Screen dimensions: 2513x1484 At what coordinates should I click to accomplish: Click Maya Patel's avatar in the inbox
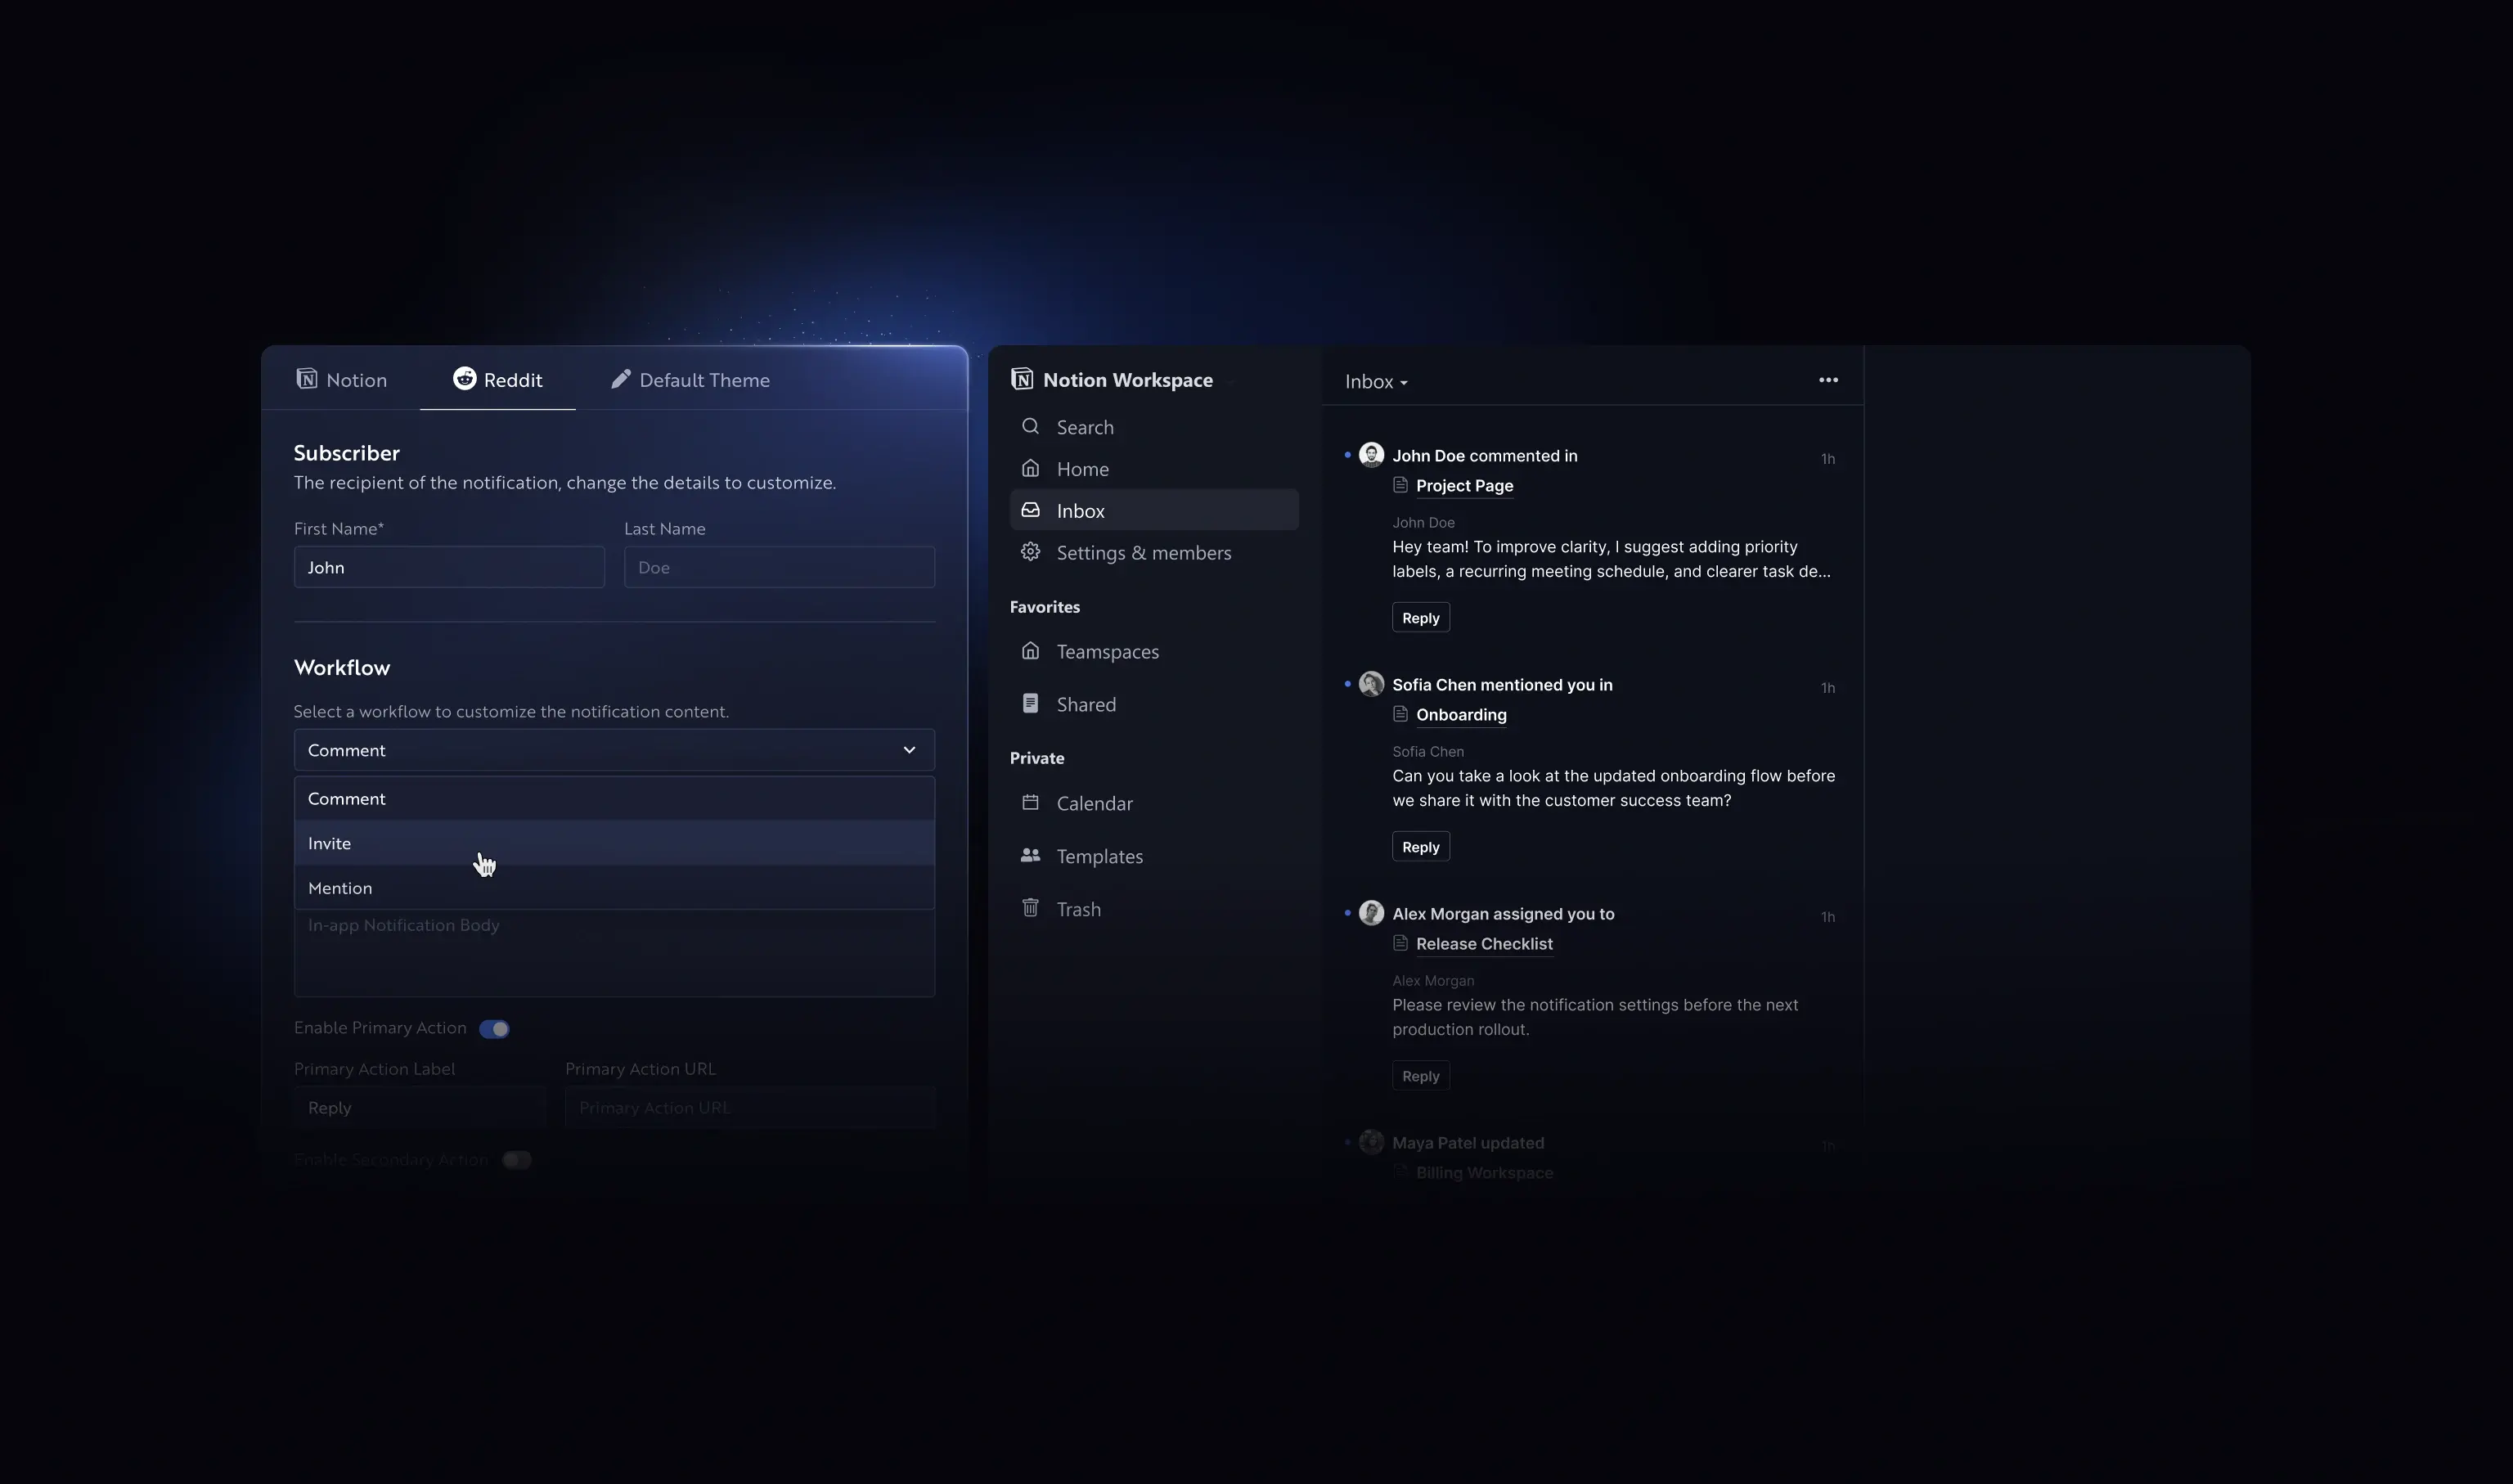pyautogui.click(x=1371, y=1142)
